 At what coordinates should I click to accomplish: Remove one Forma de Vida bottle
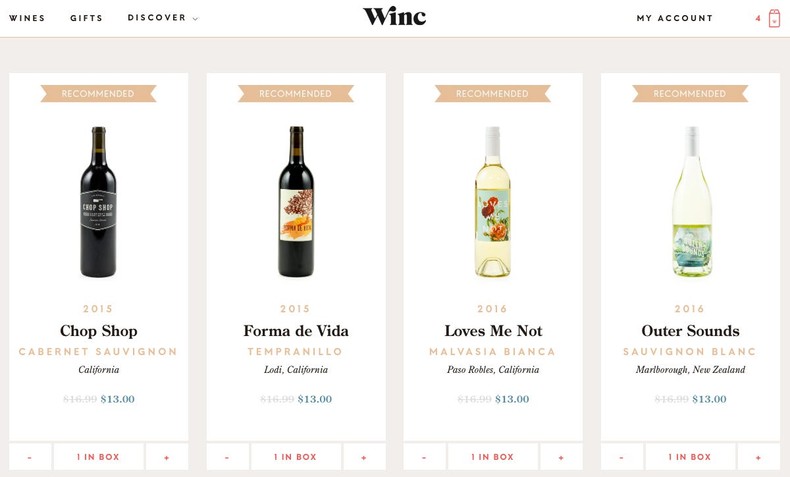pyautogui.click(x=227, y=457)
